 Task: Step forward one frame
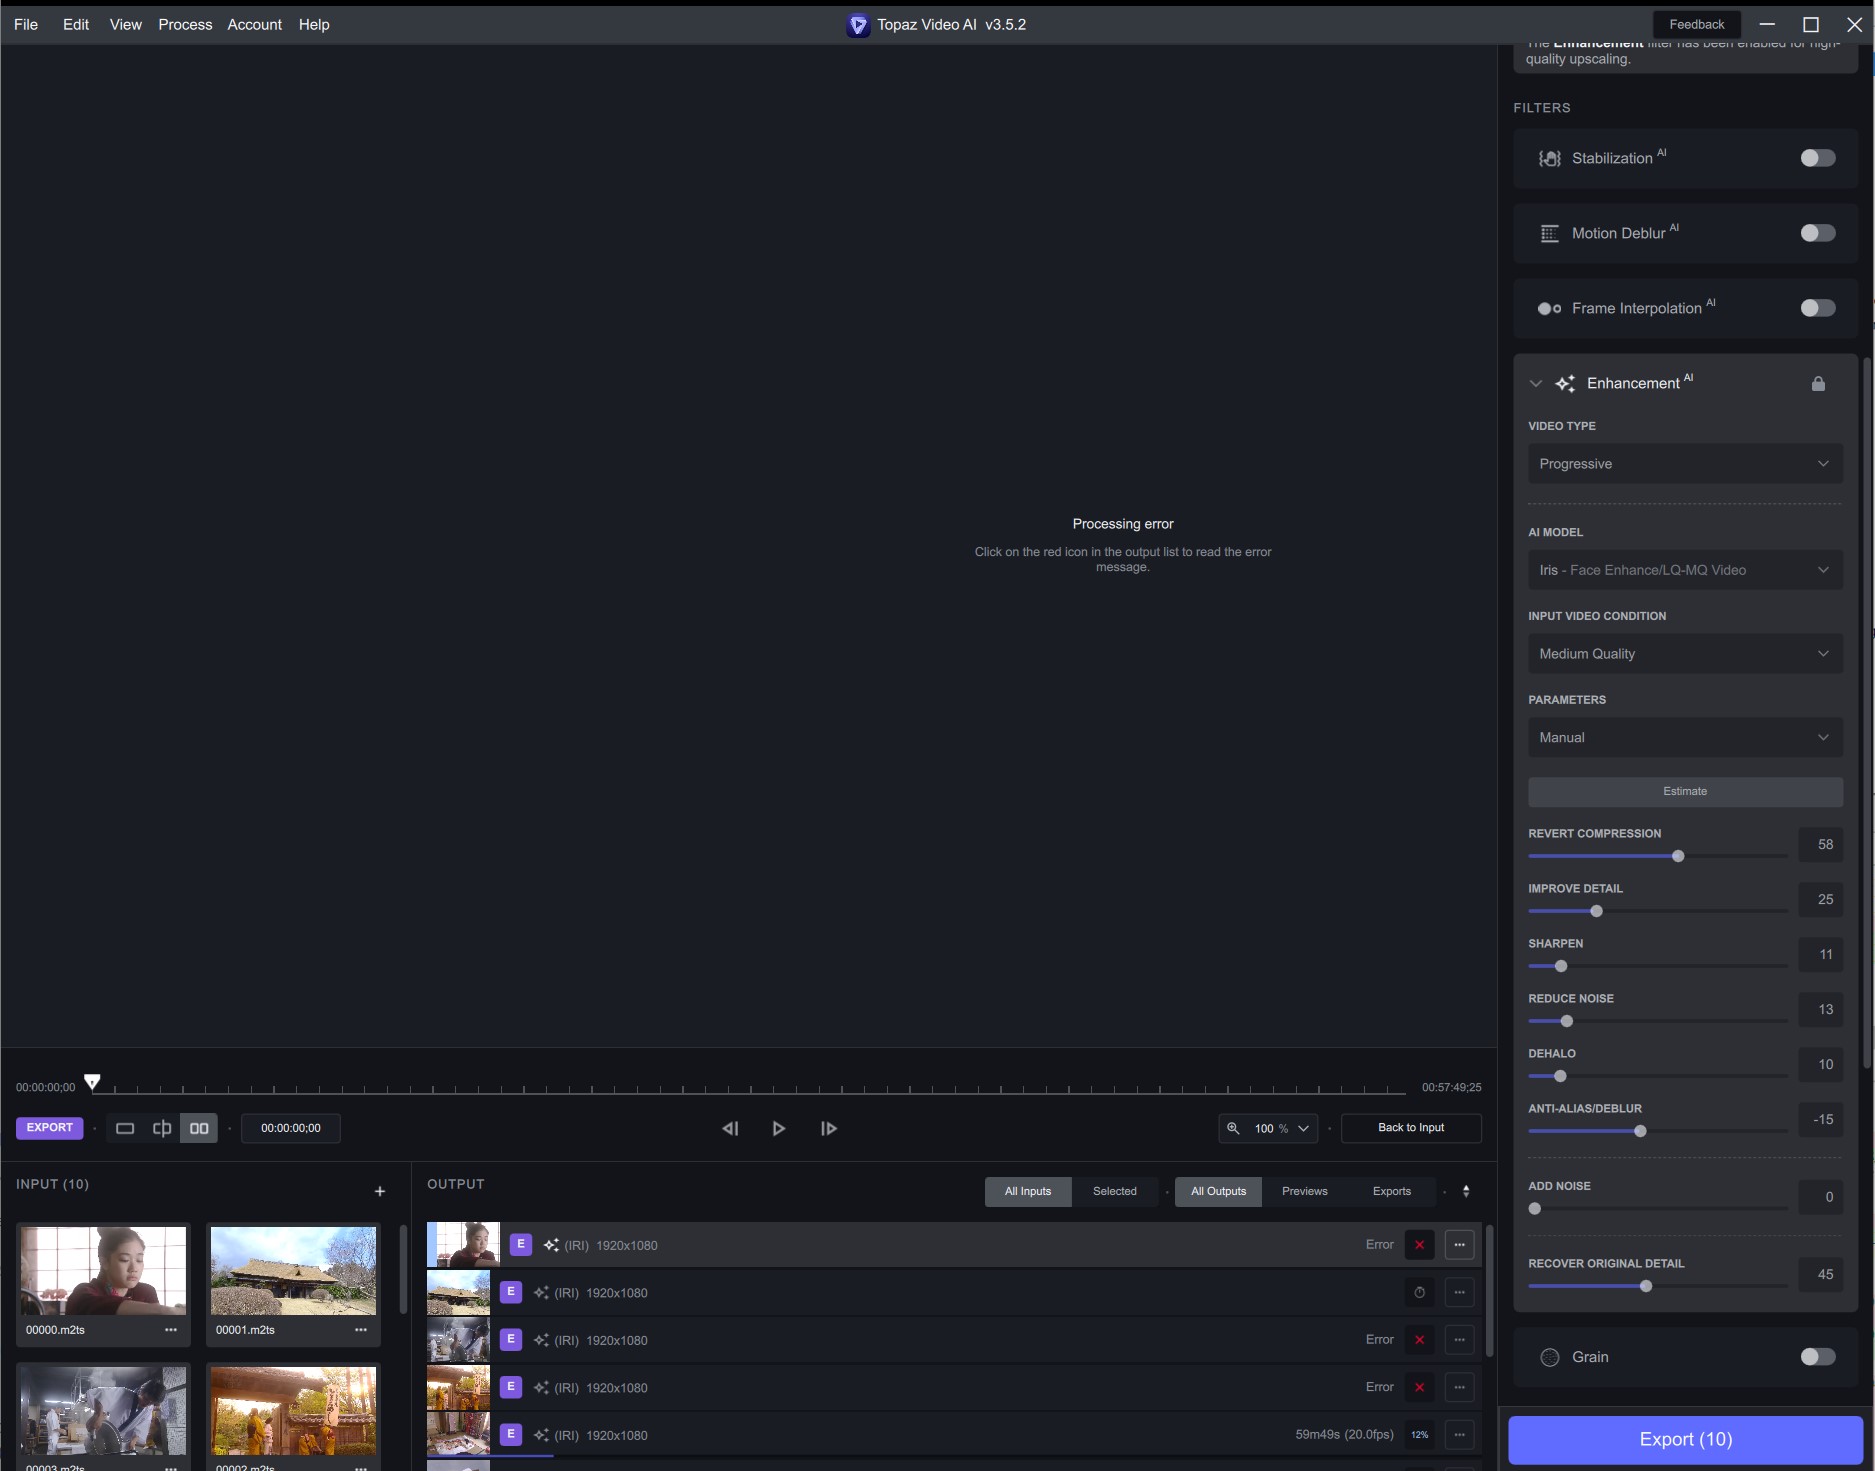(x=828, y=1128)
